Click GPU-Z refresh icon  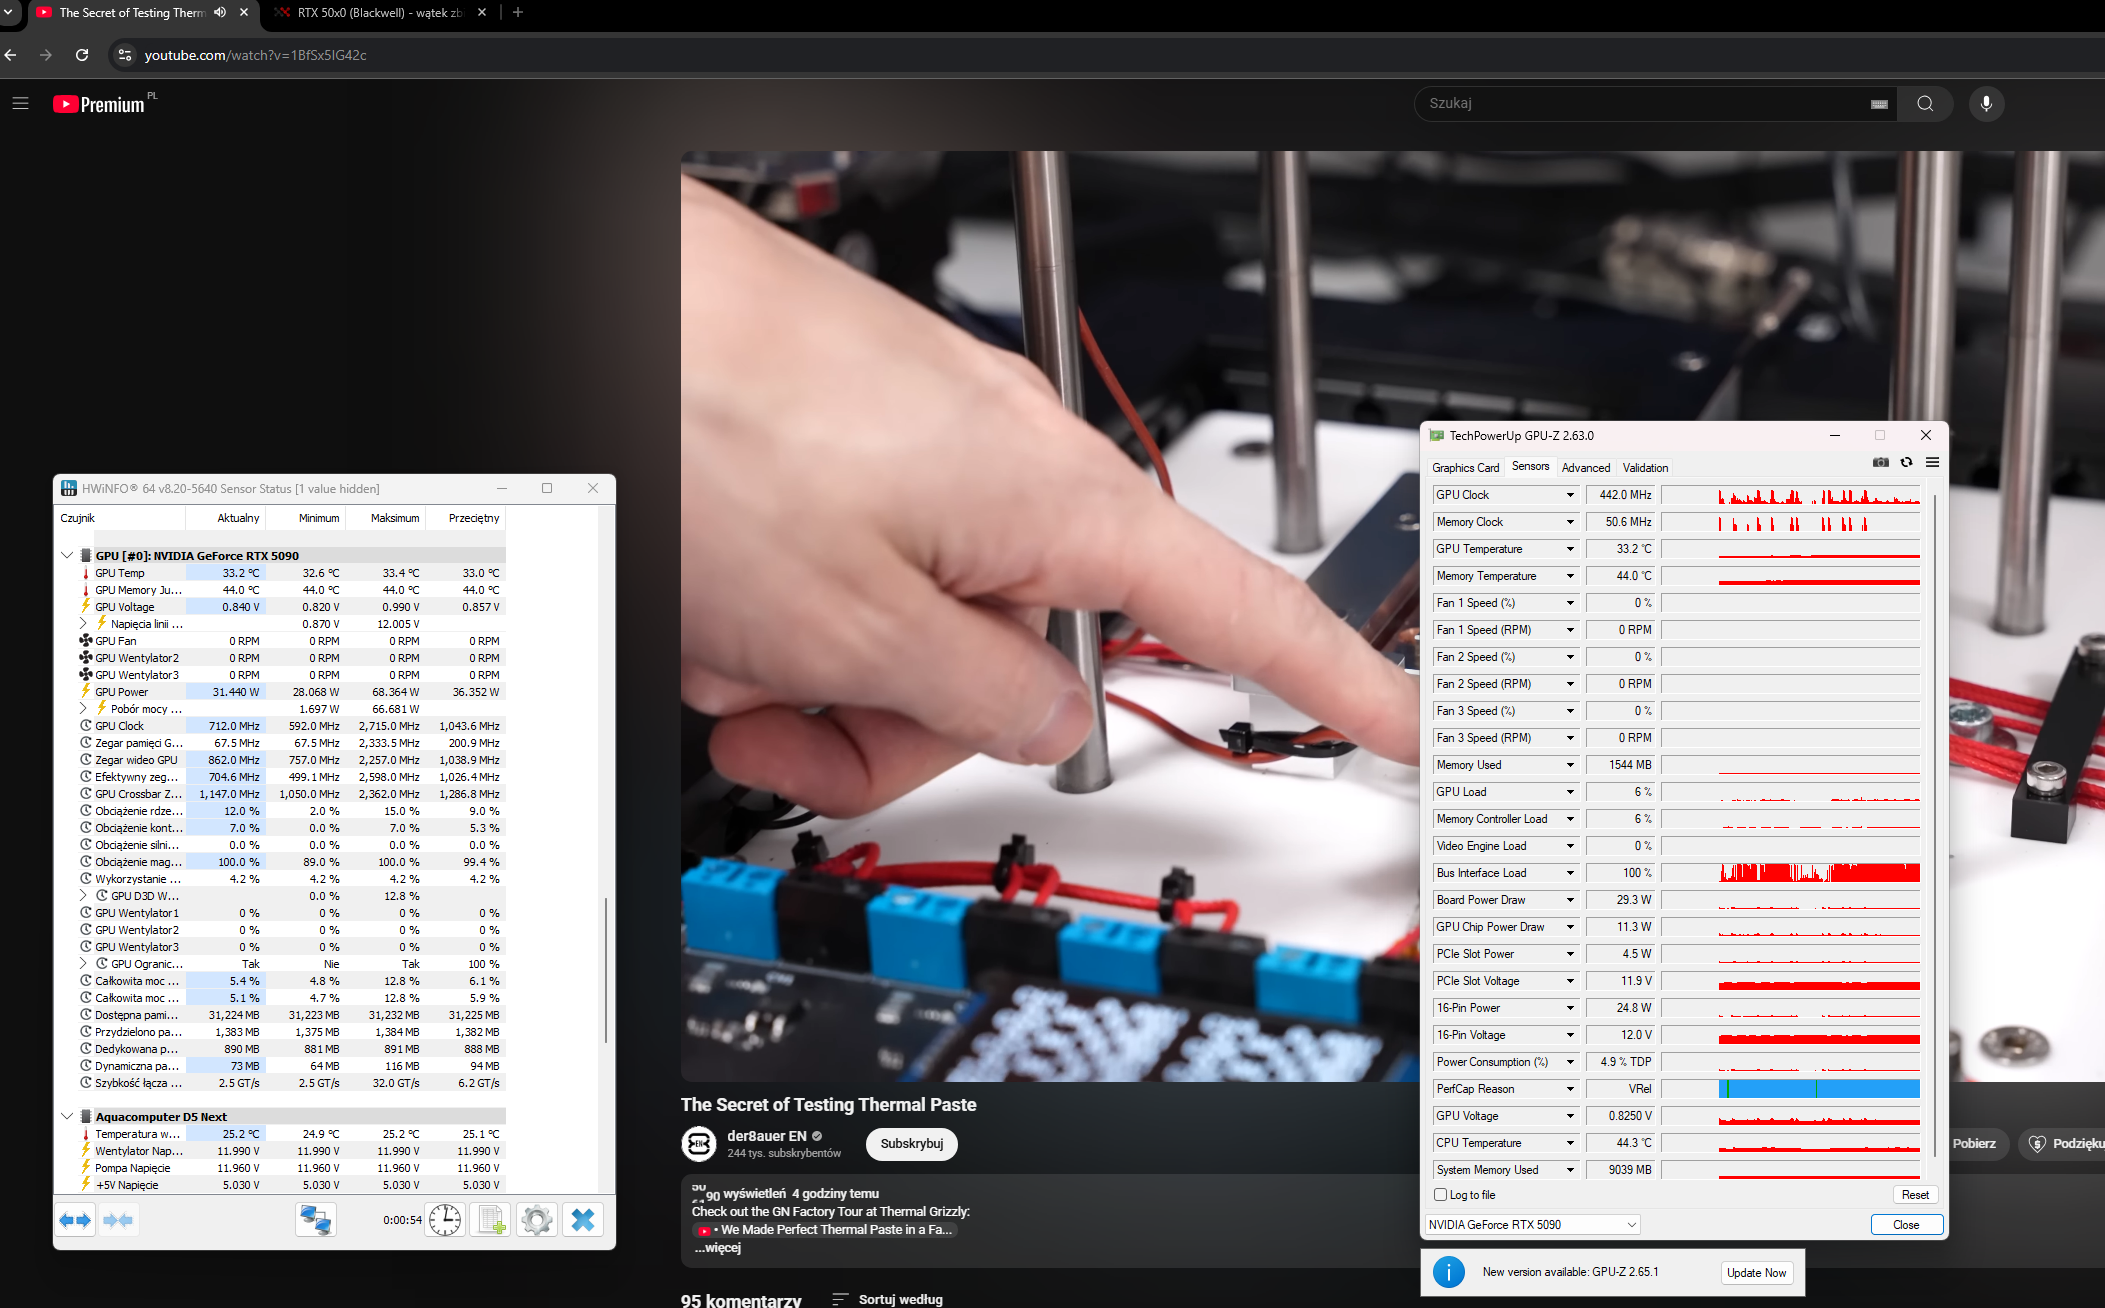(1907, 462)
